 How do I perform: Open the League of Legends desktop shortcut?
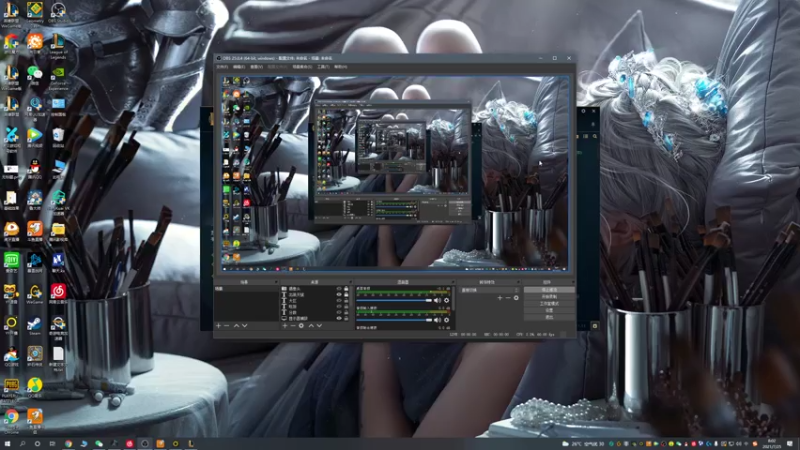pyautogui.click(x=58, y=45)
